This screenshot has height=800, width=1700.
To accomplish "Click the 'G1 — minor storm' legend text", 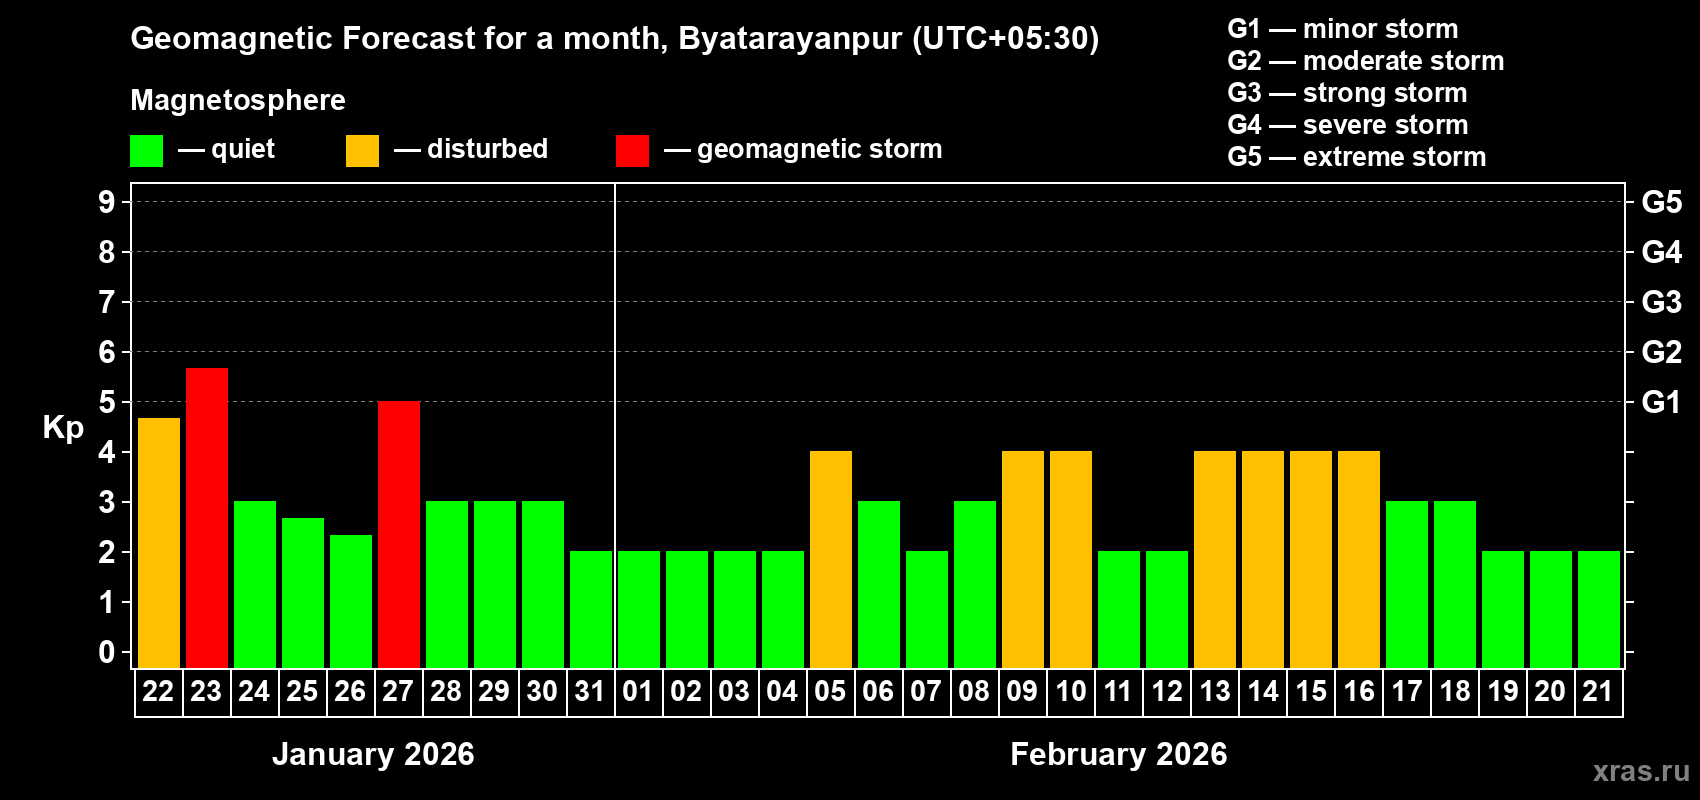I will pos(1343,29).
